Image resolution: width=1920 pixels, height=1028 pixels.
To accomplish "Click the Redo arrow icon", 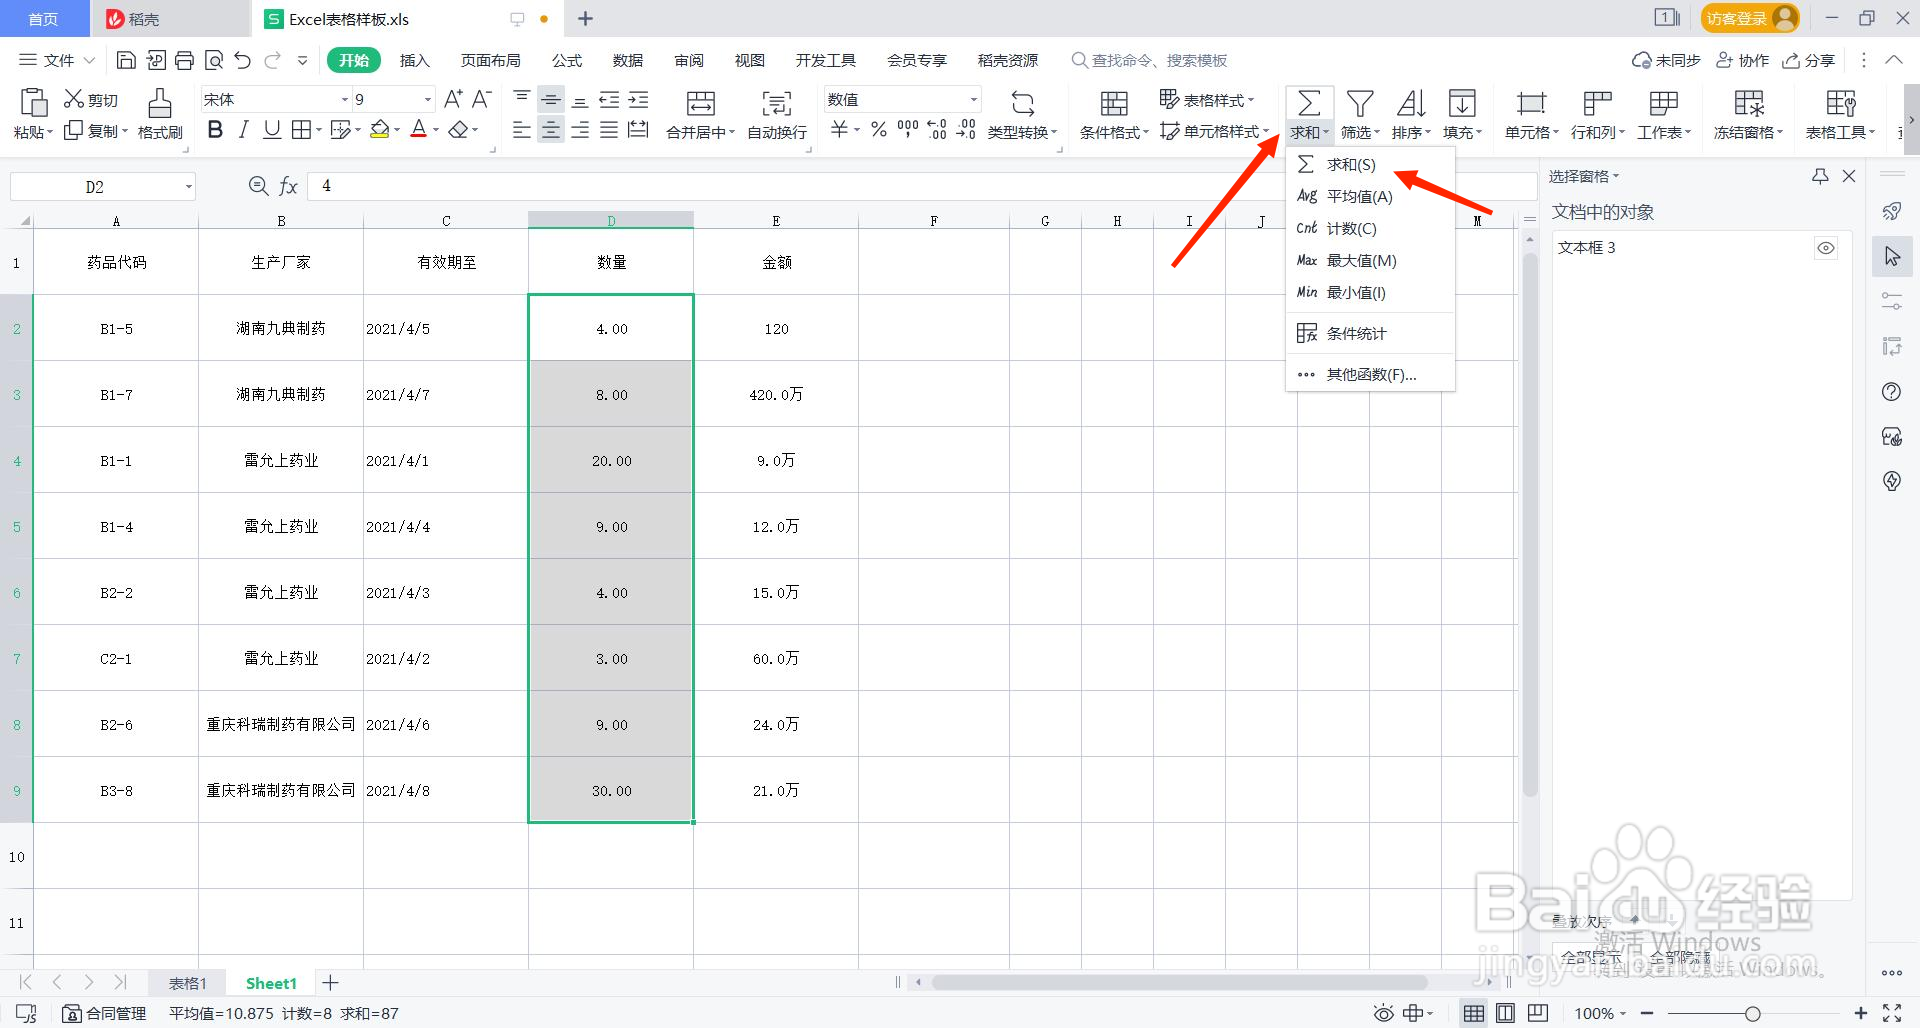I will tap(272, 61).
